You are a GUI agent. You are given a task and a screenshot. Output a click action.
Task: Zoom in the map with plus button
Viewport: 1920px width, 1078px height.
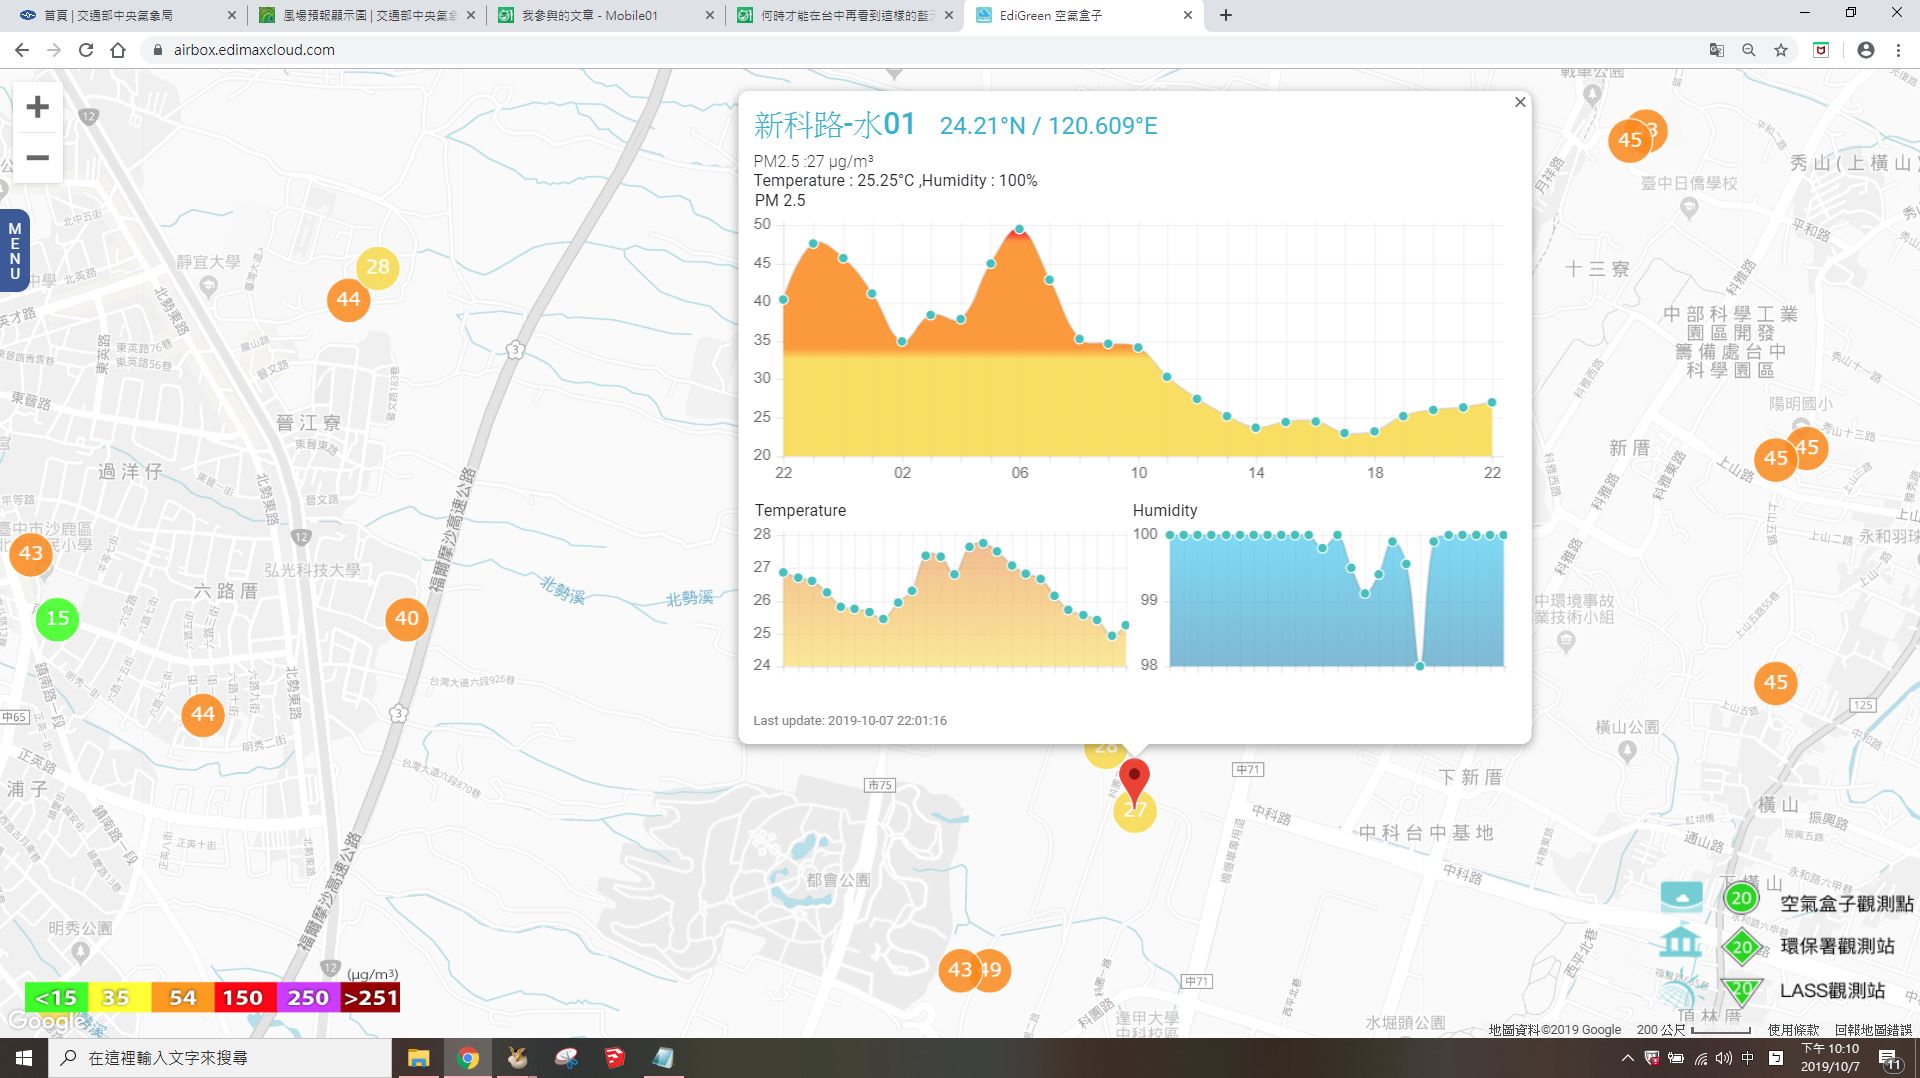(x=37, y=107)
